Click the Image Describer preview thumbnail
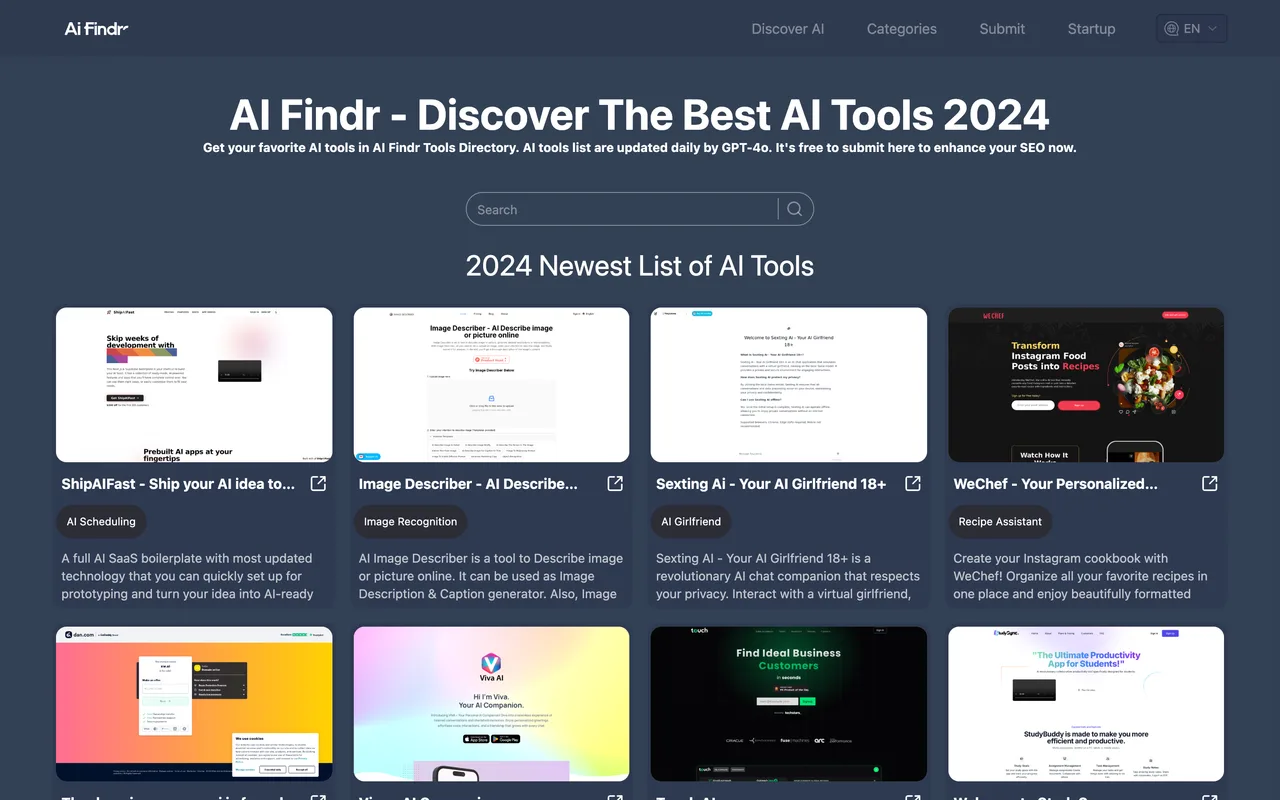The height and width of the screenshot is (800, 1280). coord(492,385)
